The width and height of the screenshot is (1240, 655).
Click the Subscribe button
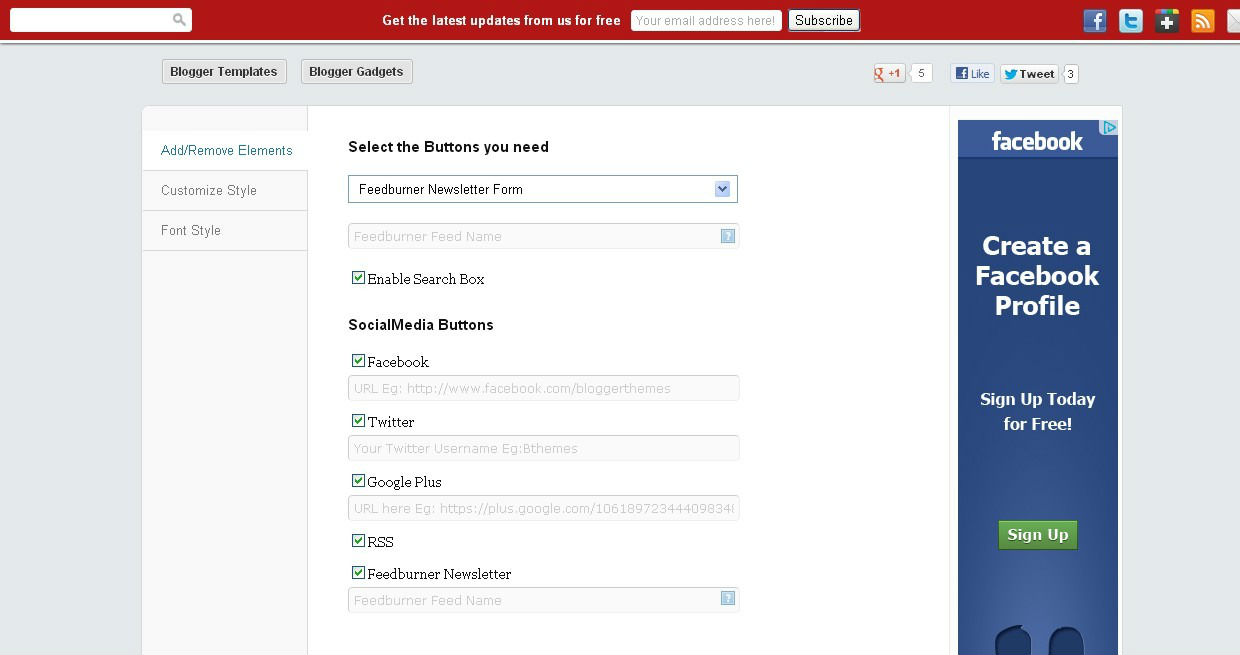pyautogui.click(x=824, y=20)
